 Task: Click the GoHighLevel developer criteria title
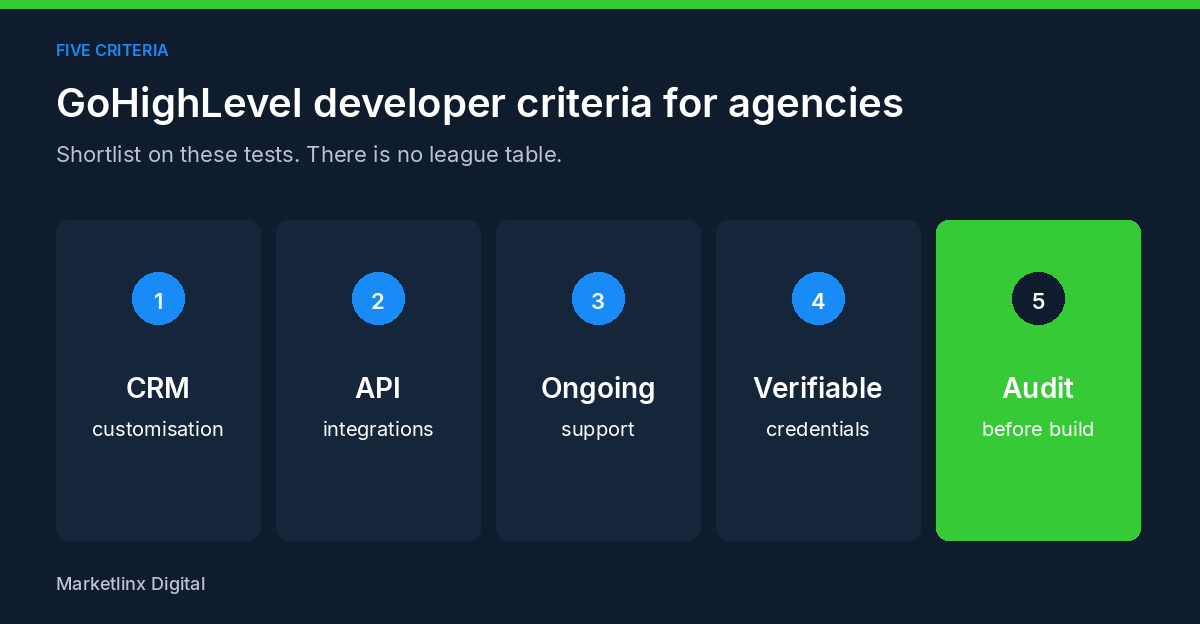pos(480,104)
